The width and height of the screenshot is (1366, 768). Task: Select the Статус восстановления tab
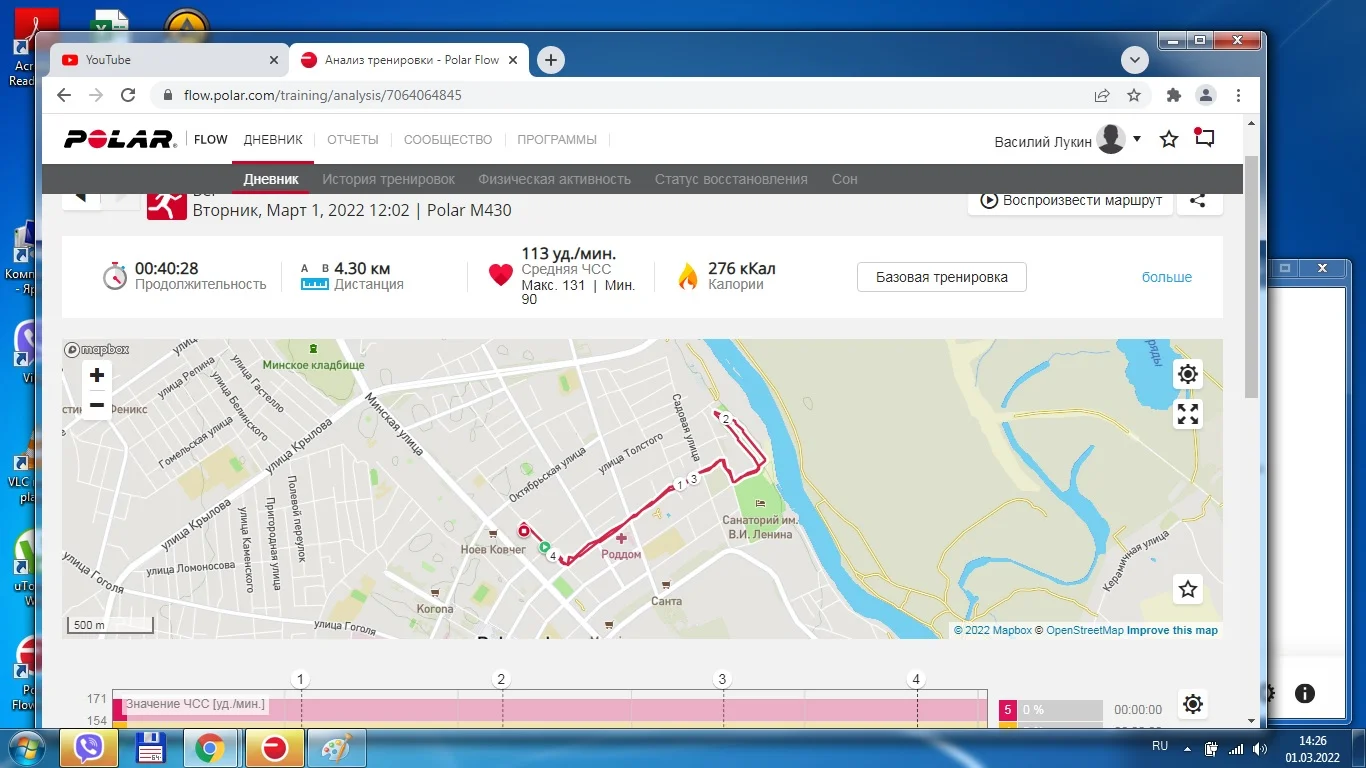click(731, 179)
